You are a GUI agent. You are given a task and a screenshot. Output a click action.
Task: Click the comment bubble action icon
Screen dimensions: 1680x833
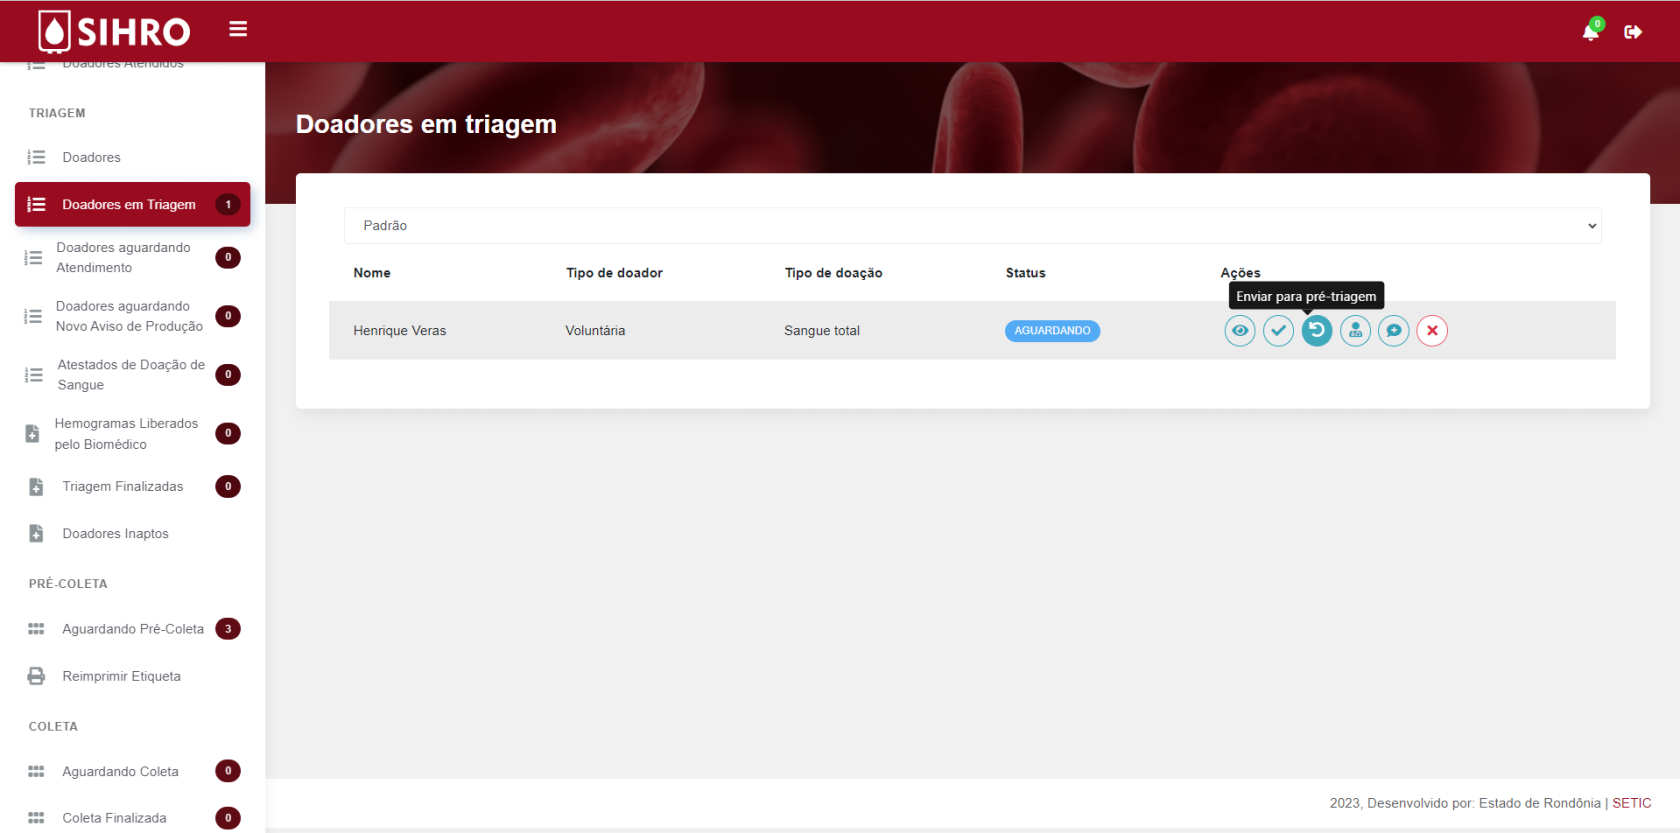coord(1394,331)
